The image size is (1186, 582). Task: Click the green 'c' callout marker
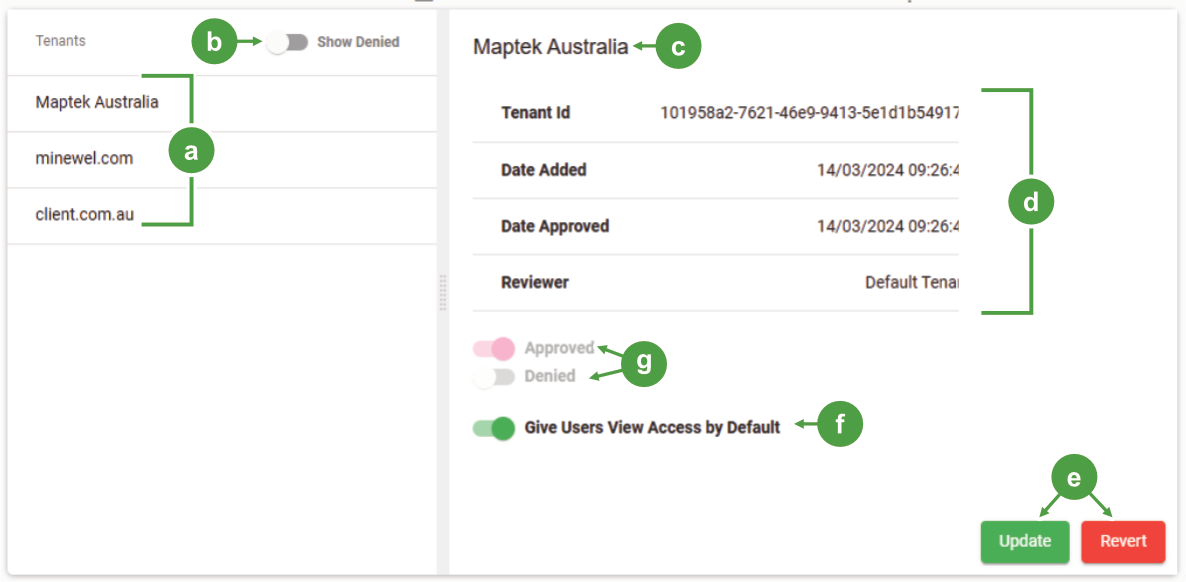[678, 47]
